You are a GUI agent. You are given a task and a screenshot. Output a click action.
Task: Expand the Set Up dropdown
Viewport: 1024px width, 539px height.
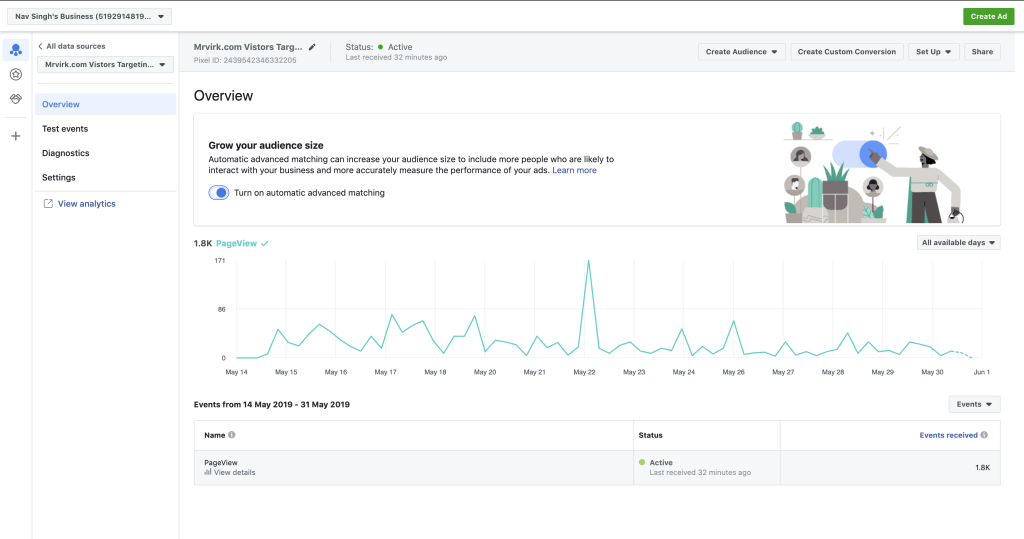coord(933,52)
